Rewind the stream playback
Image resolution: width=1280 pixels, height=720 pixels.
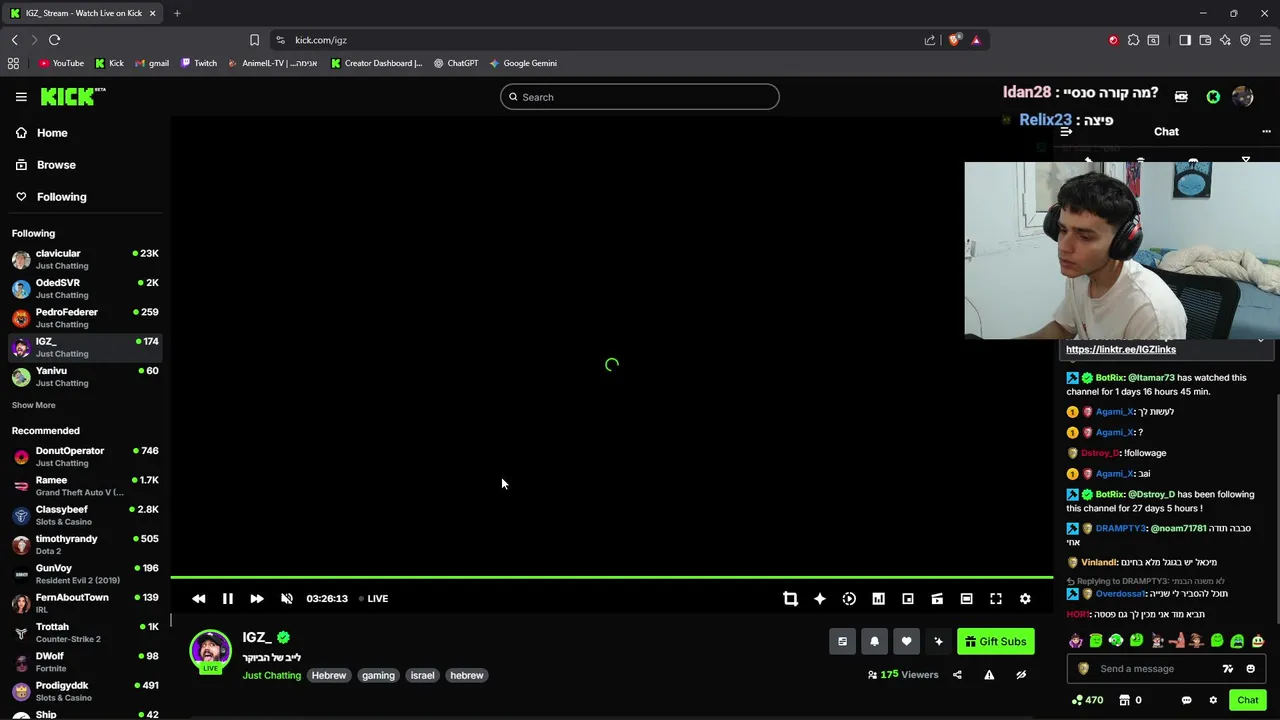tap(199, 598)
